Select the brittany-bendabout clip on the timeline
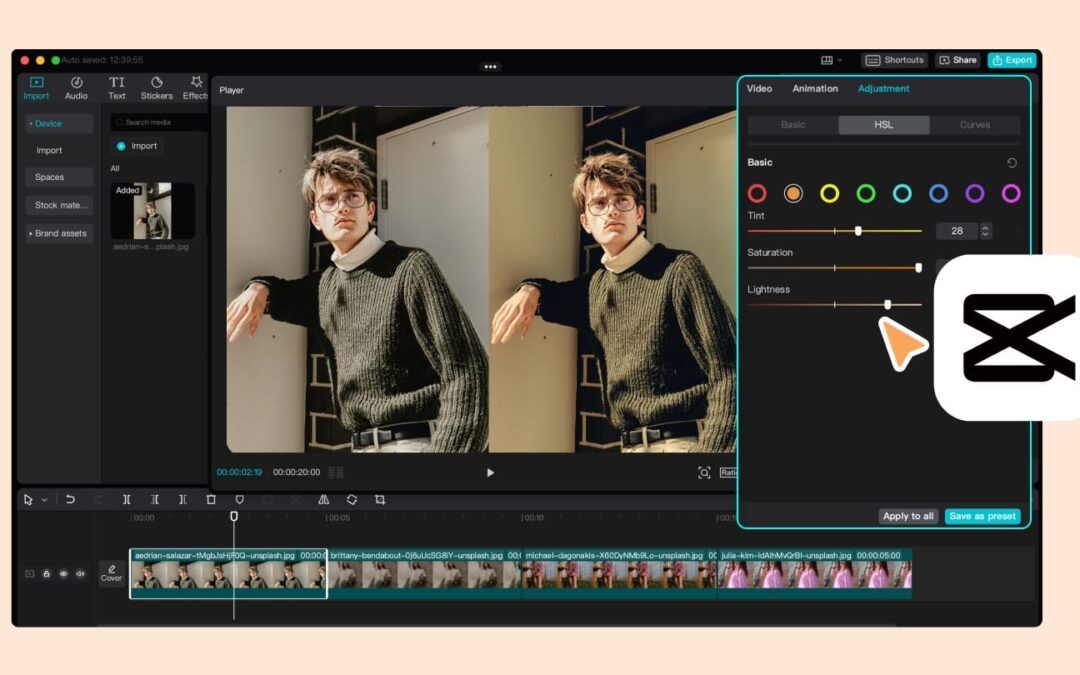 (424, 573)
